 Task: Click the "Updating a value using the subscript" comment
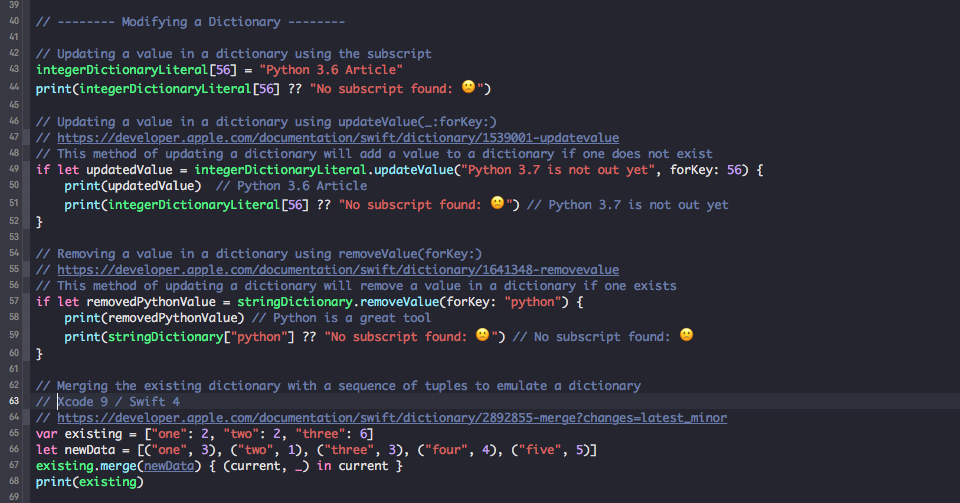point(234,54)
